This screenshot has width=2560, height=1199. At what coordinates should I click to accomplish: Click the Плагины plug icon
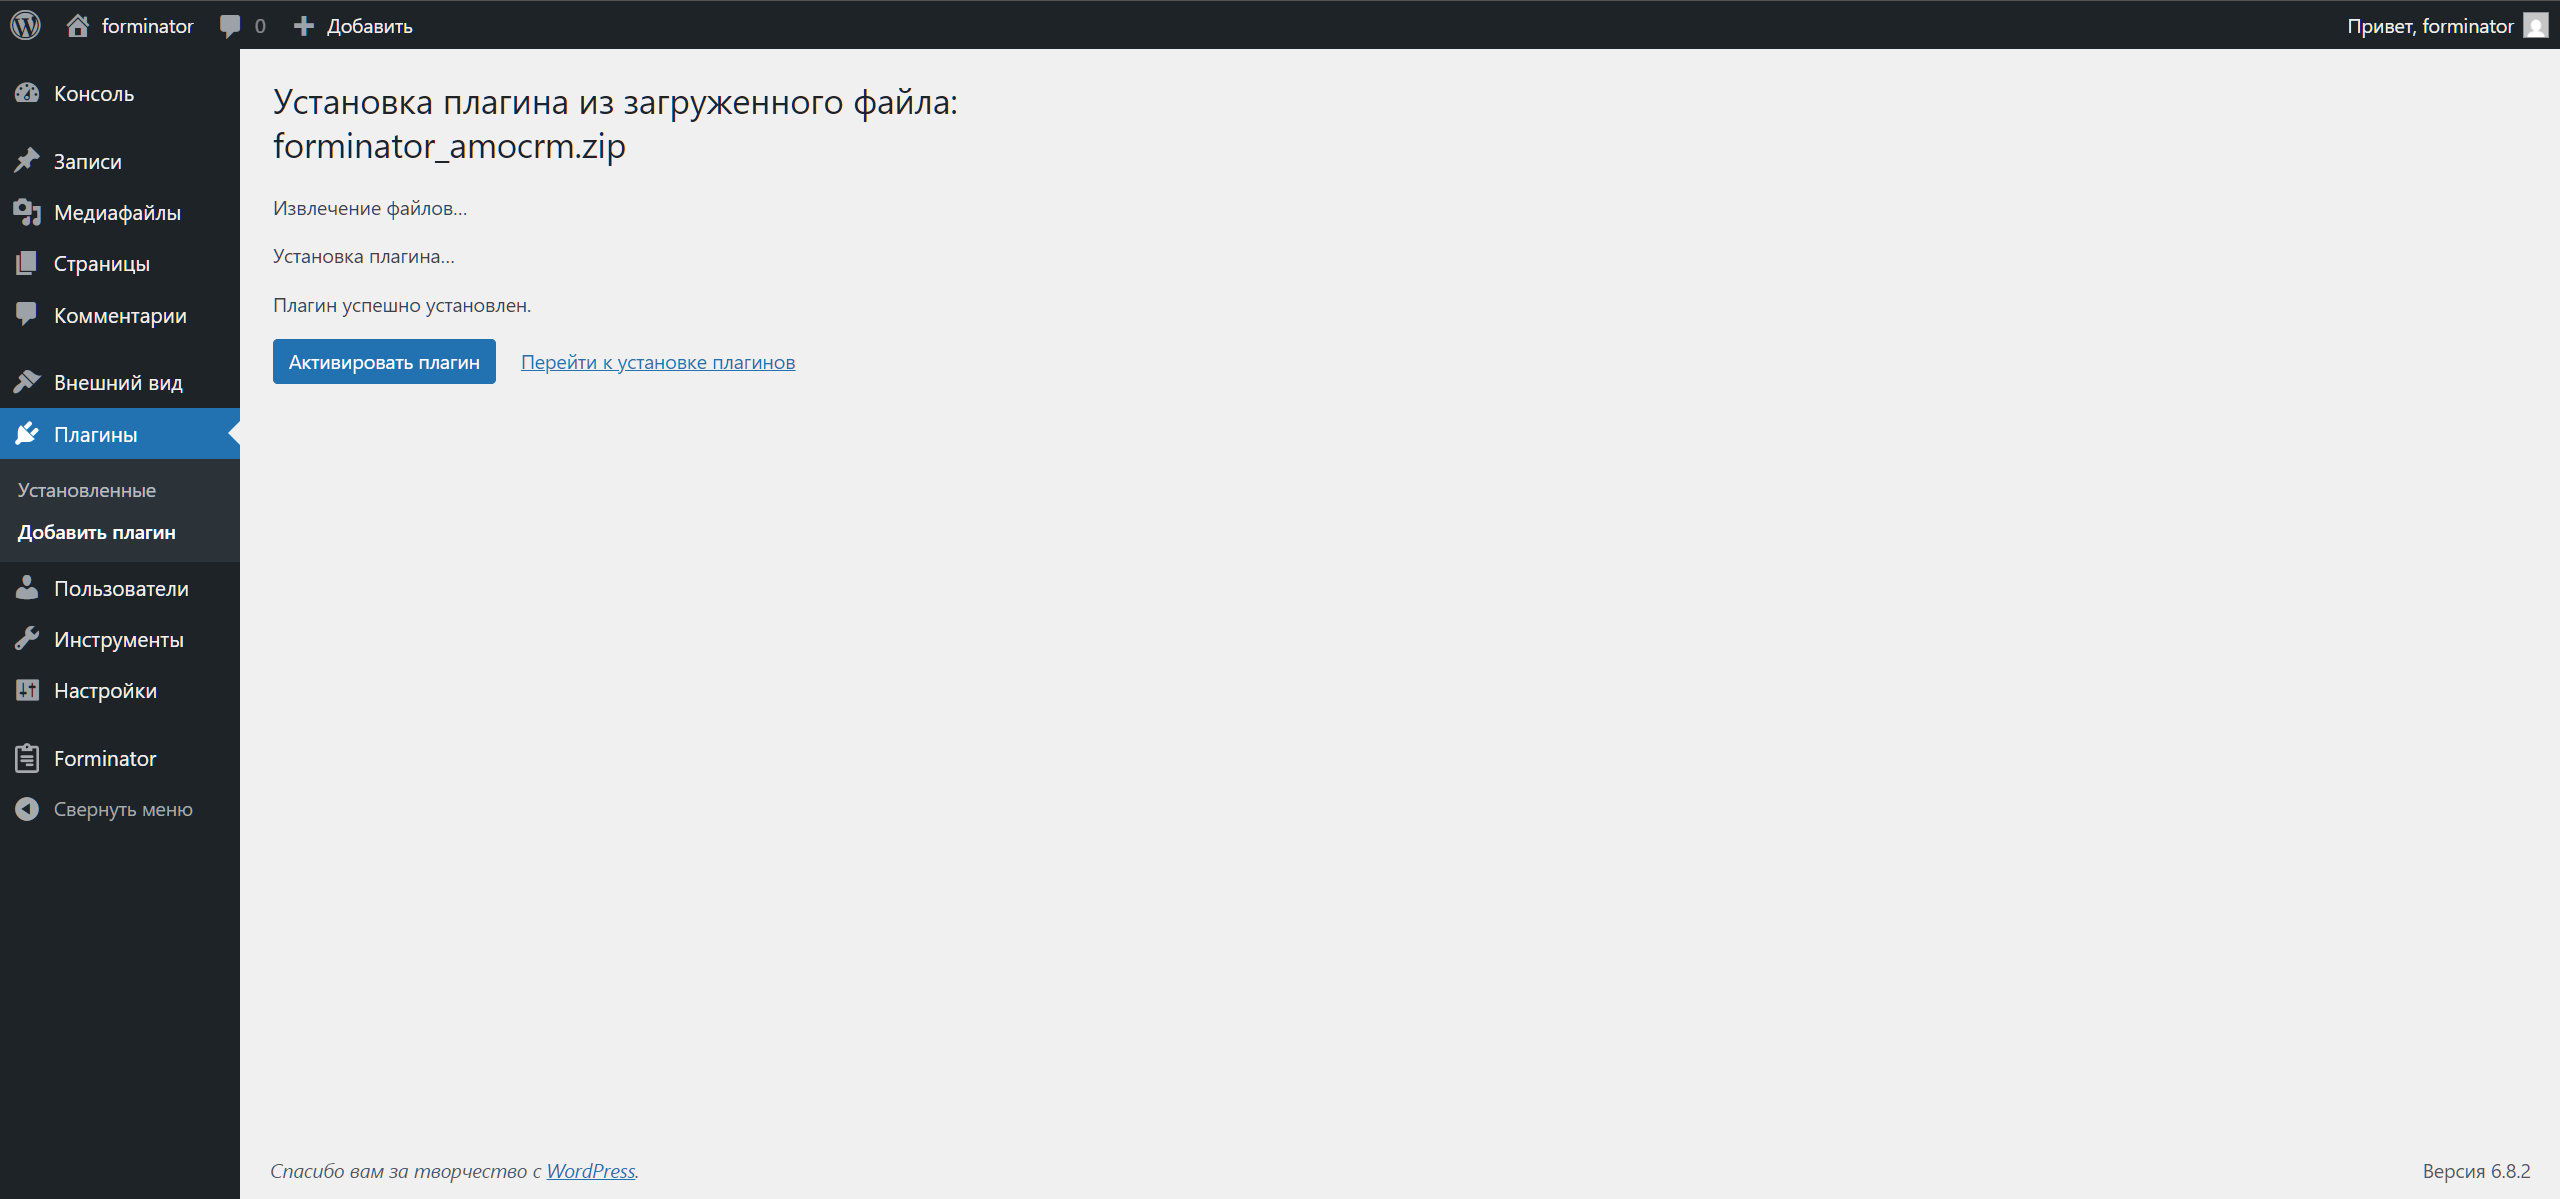pos(27,434)
